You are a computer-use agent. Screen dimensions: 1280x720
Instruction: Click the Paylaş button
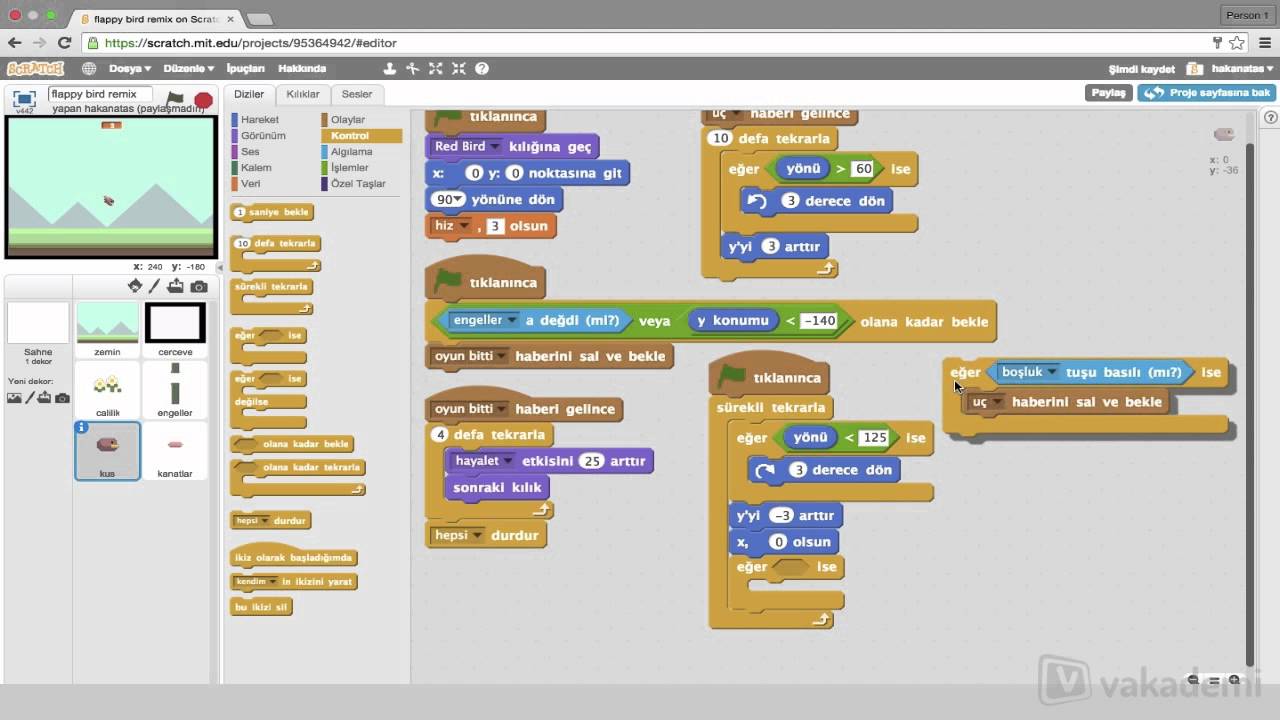click(x=1108, y=92)
